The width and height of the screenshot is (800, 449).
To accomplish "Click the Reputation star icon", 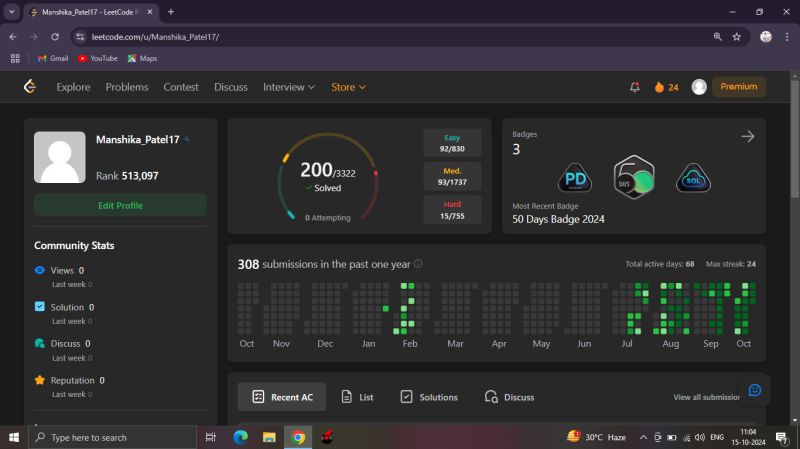I will (40, 380).
